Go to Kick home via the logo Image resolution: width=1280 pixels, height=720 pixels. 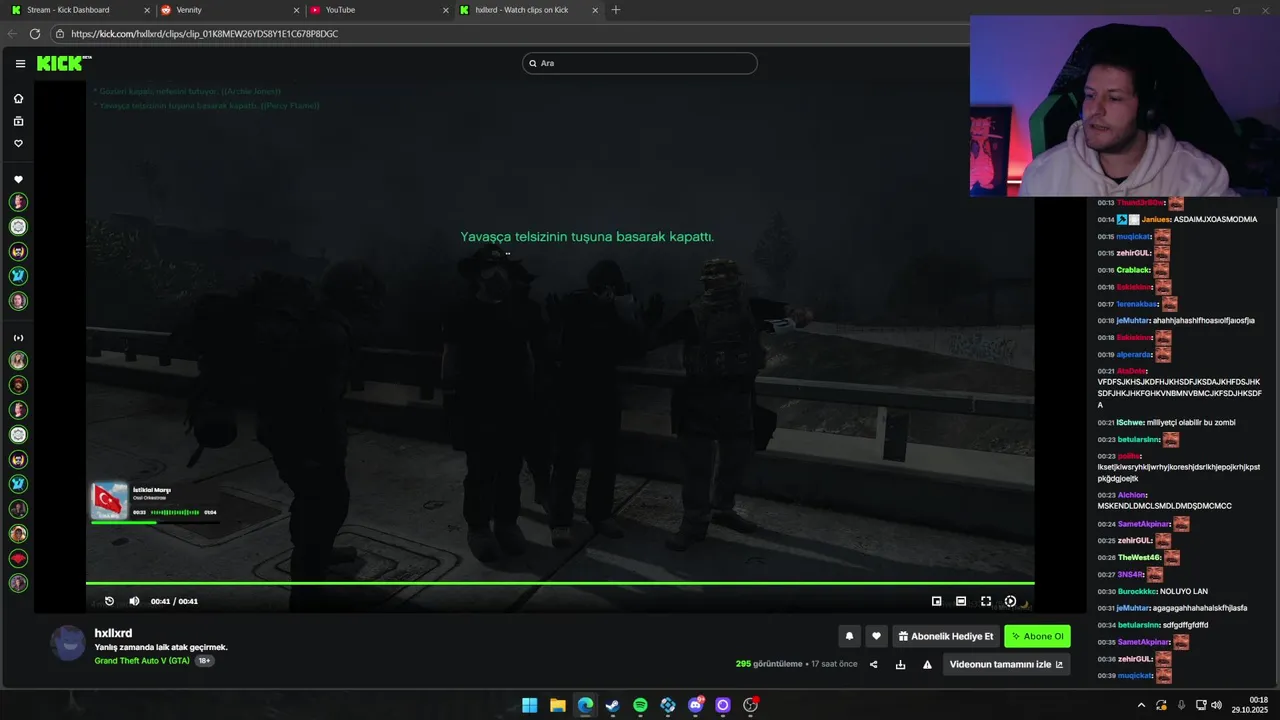[64, 63]
